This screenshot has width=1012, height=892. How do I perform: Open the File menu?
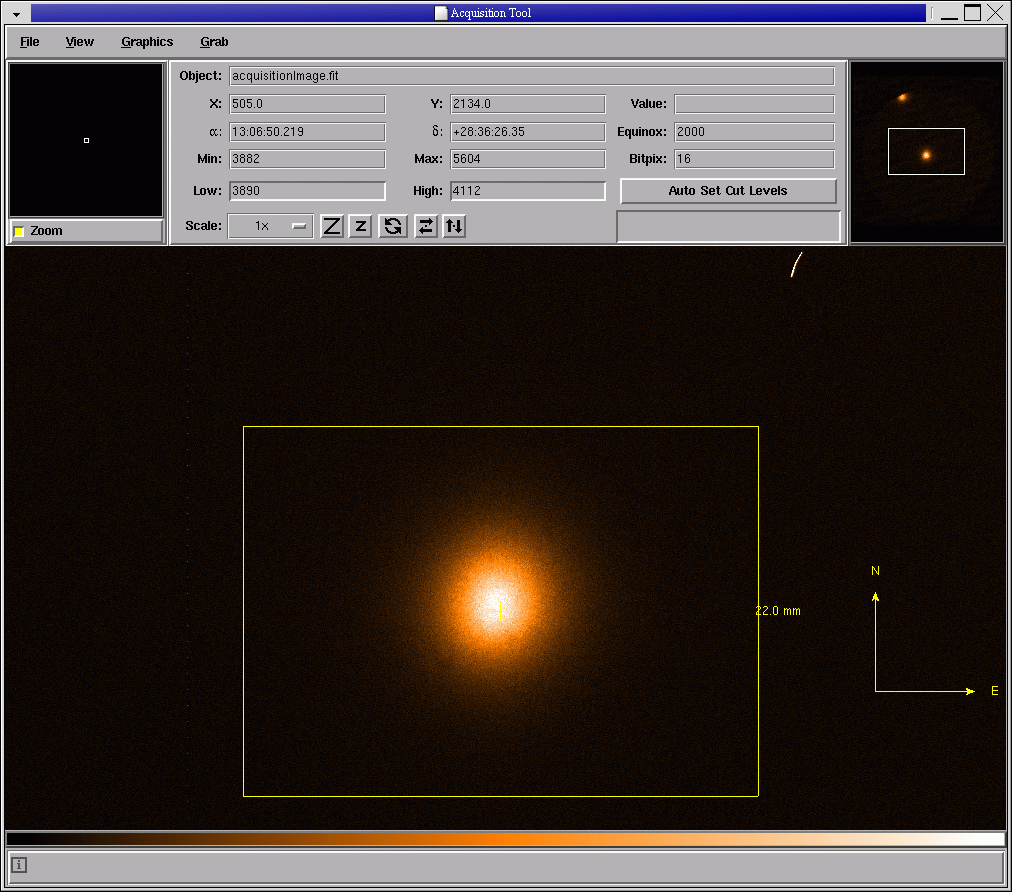(x=30, y=42)
